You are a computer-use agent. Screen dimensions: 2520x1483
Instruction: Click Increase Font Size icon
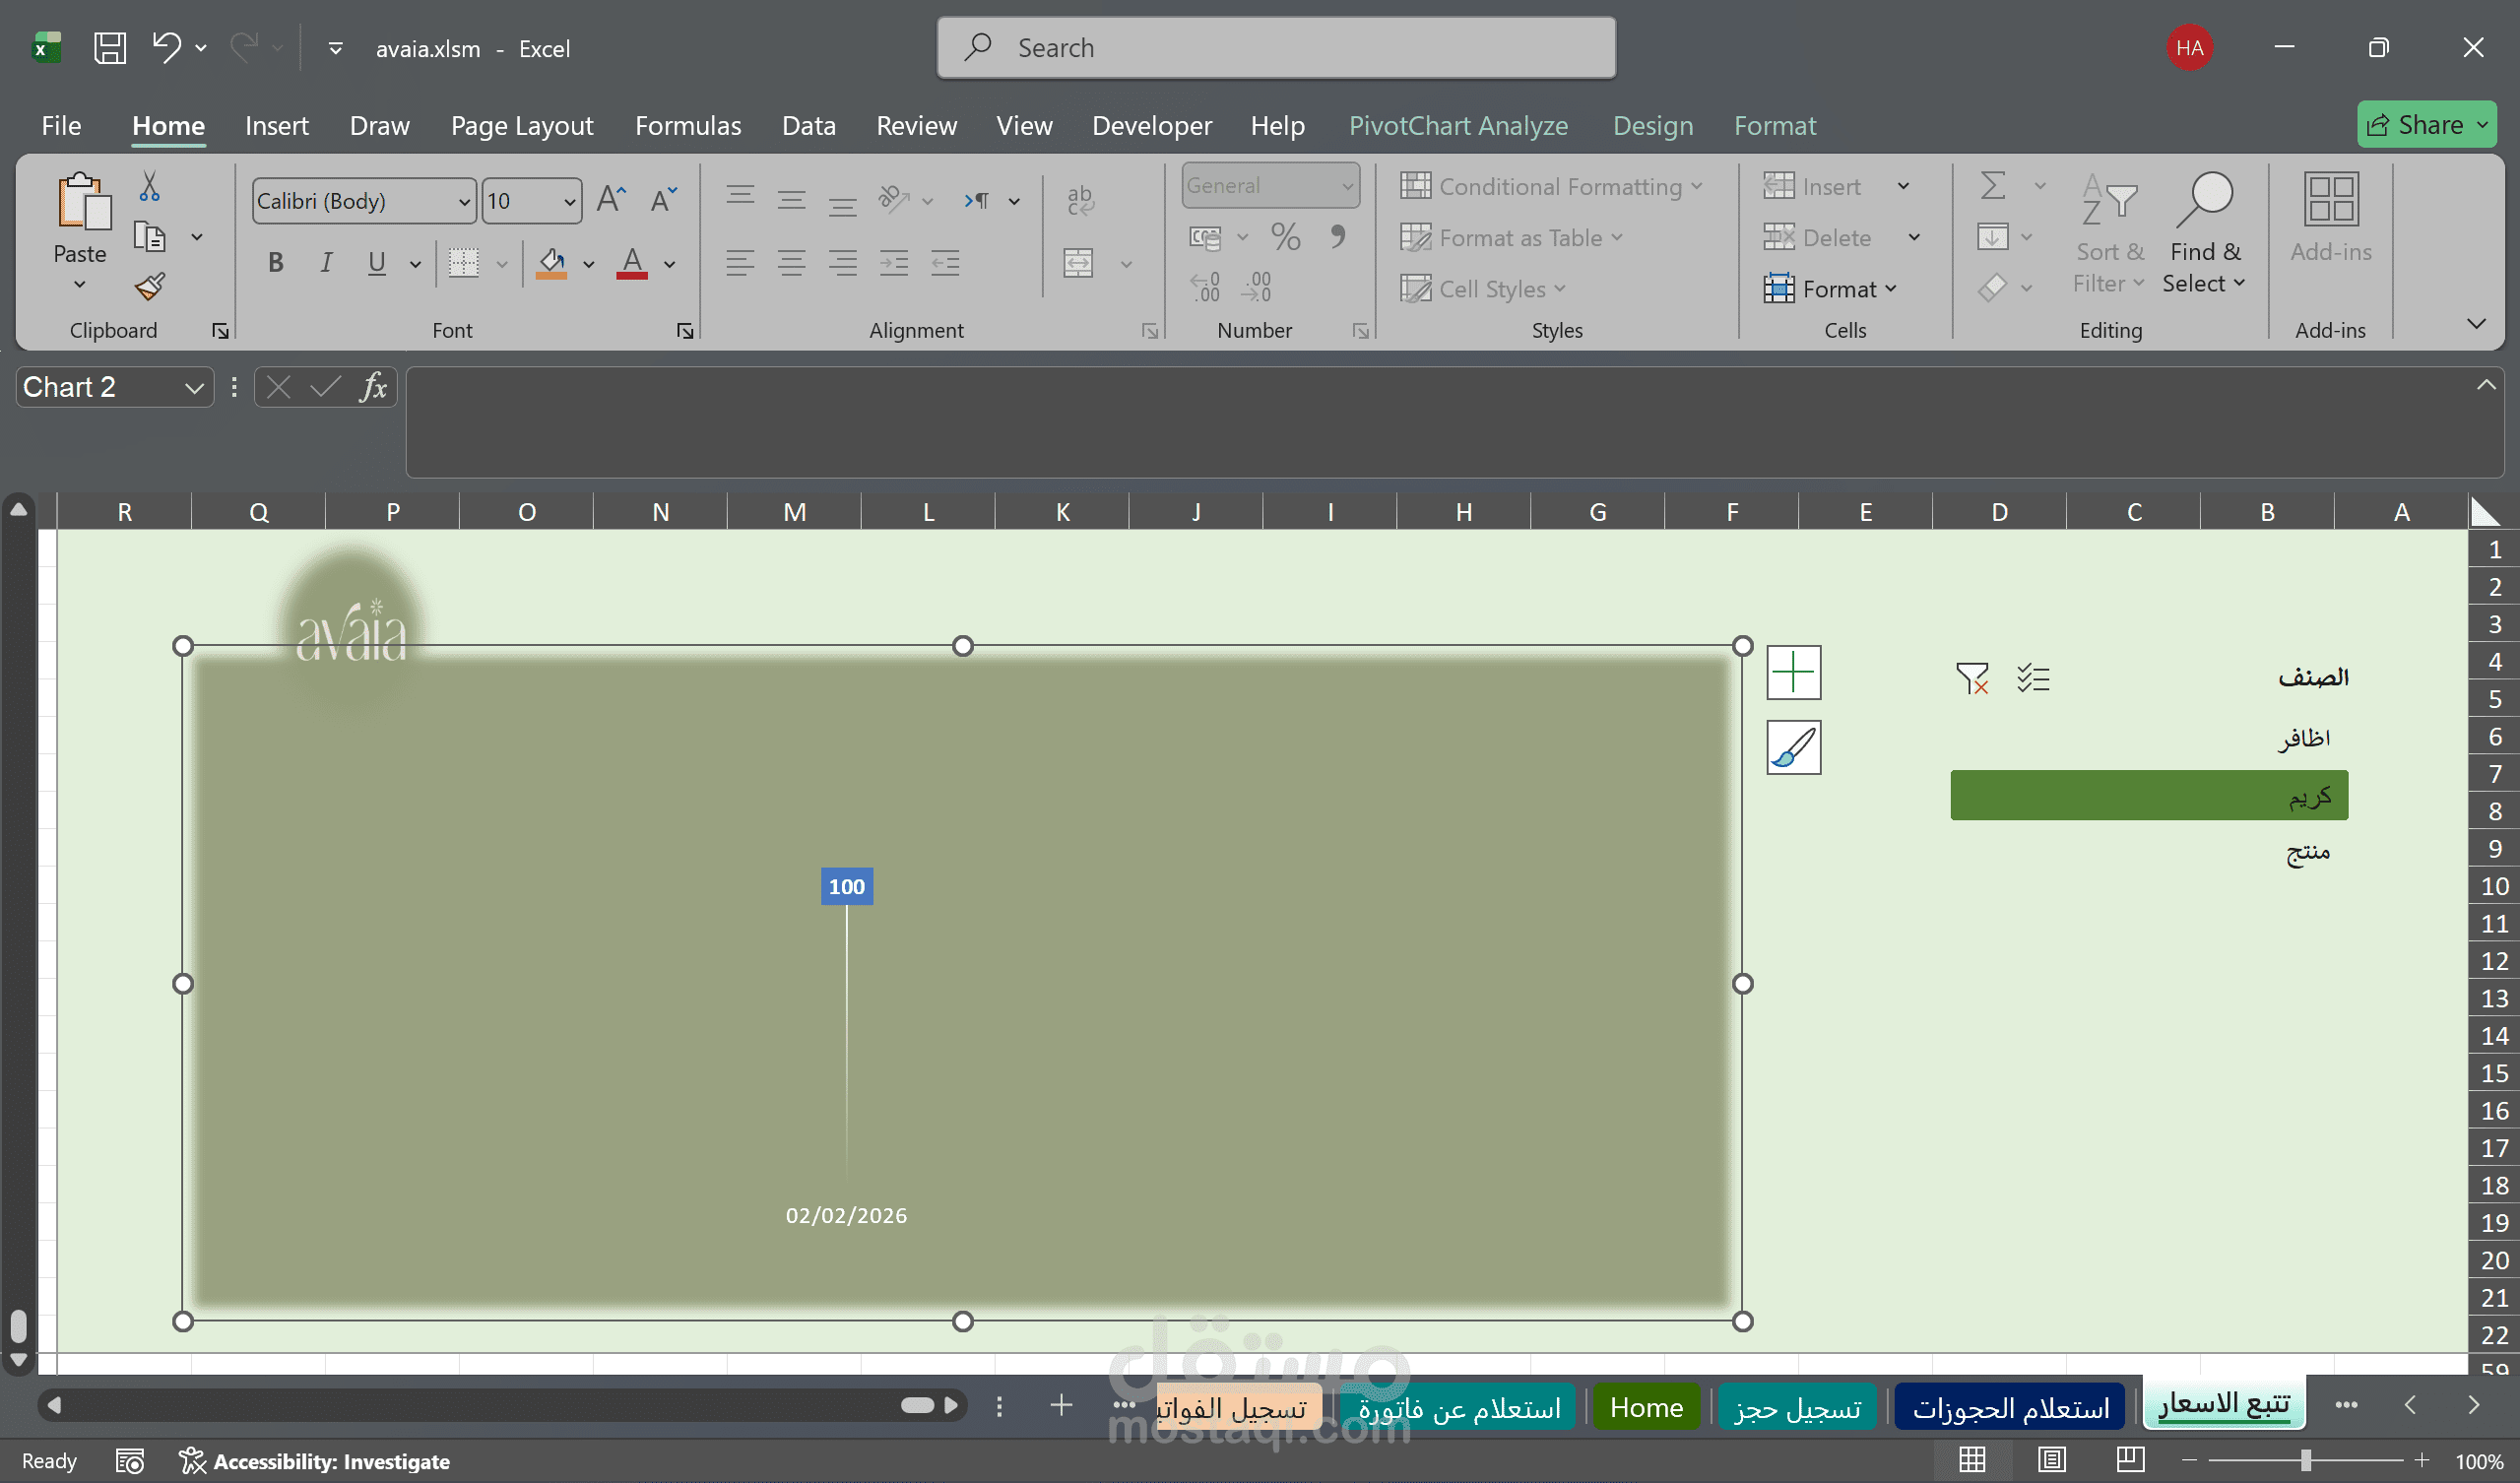pyautogui.click(x=611, y=199)
